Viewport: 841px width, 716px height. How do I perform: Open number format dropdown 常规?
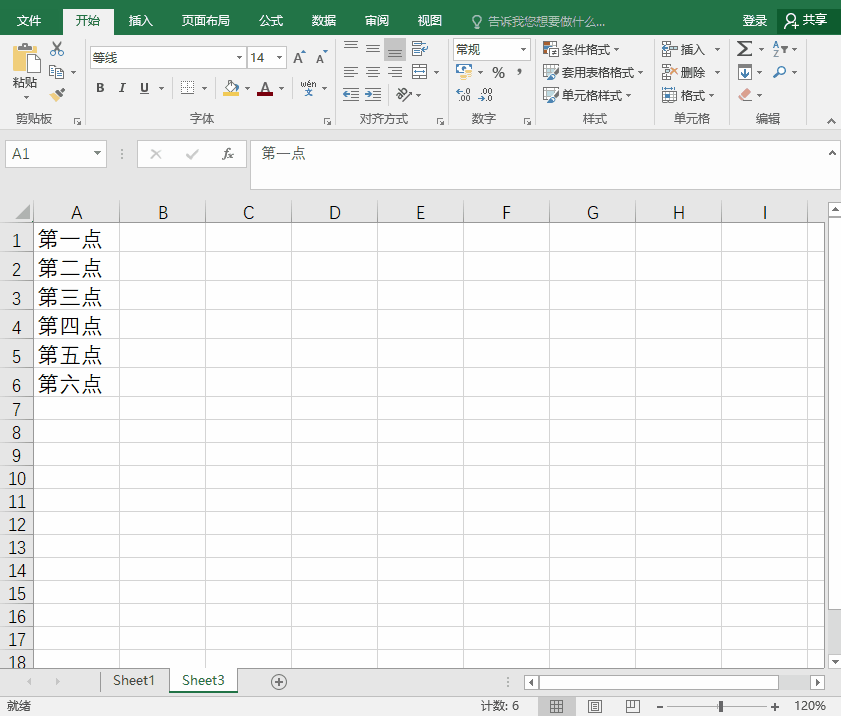[x=523, y=49]
